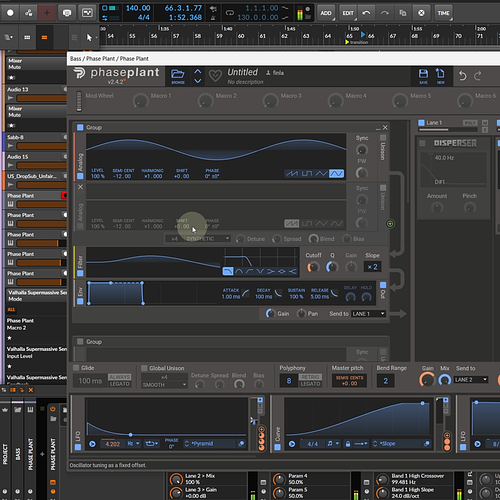
Task: Enable Unison on the top oscillator
Action: click(383, 137)
